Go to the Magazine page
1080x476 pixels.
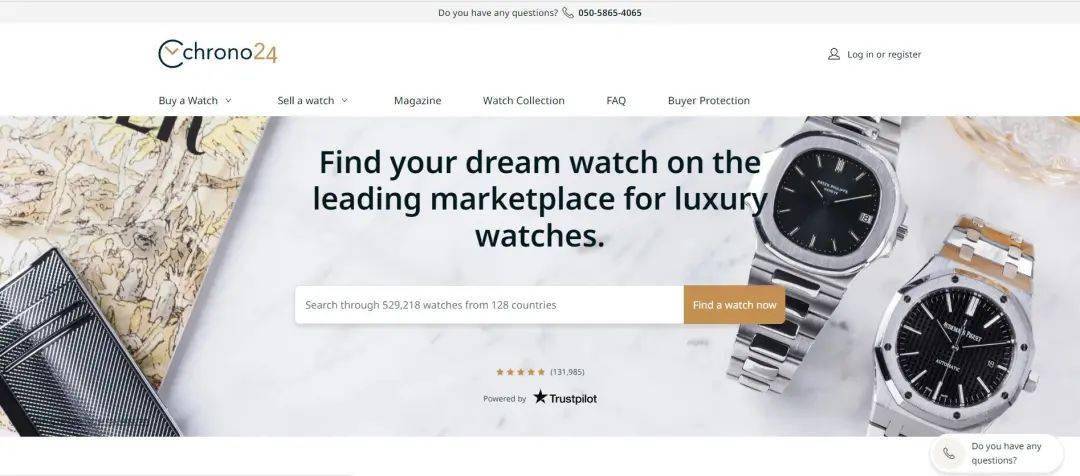click(417, 101)
